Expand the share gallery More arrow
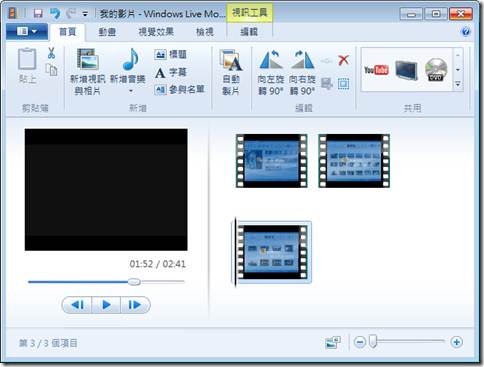The image size is (484, 367). pyautogui.click(x=458, y=84)
